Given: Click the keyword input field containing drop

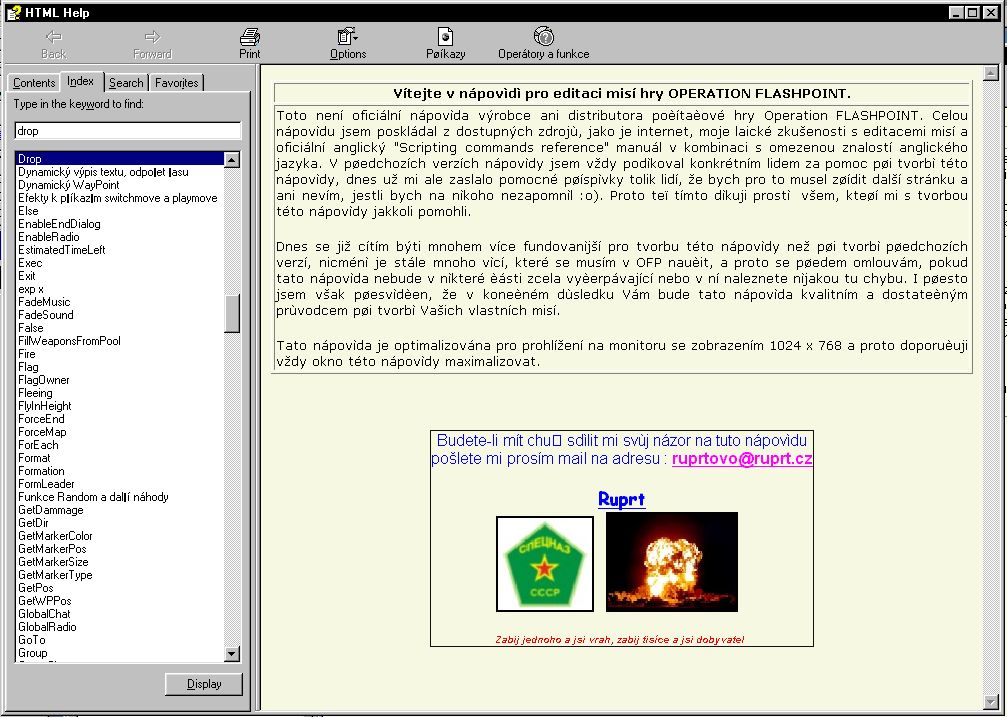Looking at the screenshot, I should coord(127,131).
